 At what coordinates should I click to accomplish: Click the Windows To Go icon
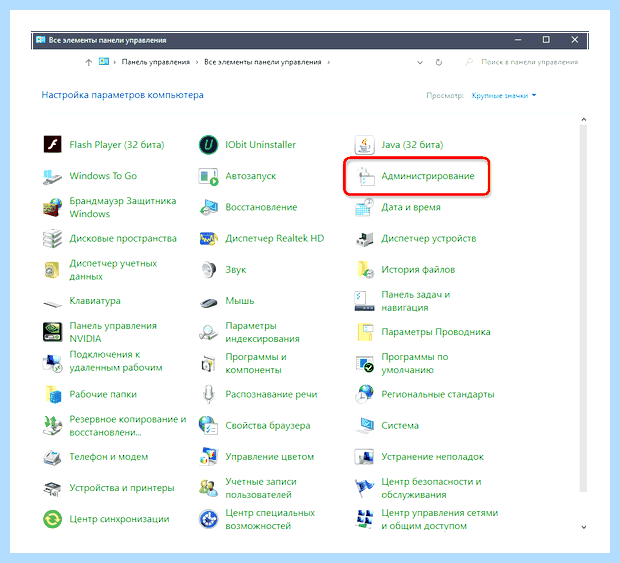pyautogui.click(x=52, y=176)
